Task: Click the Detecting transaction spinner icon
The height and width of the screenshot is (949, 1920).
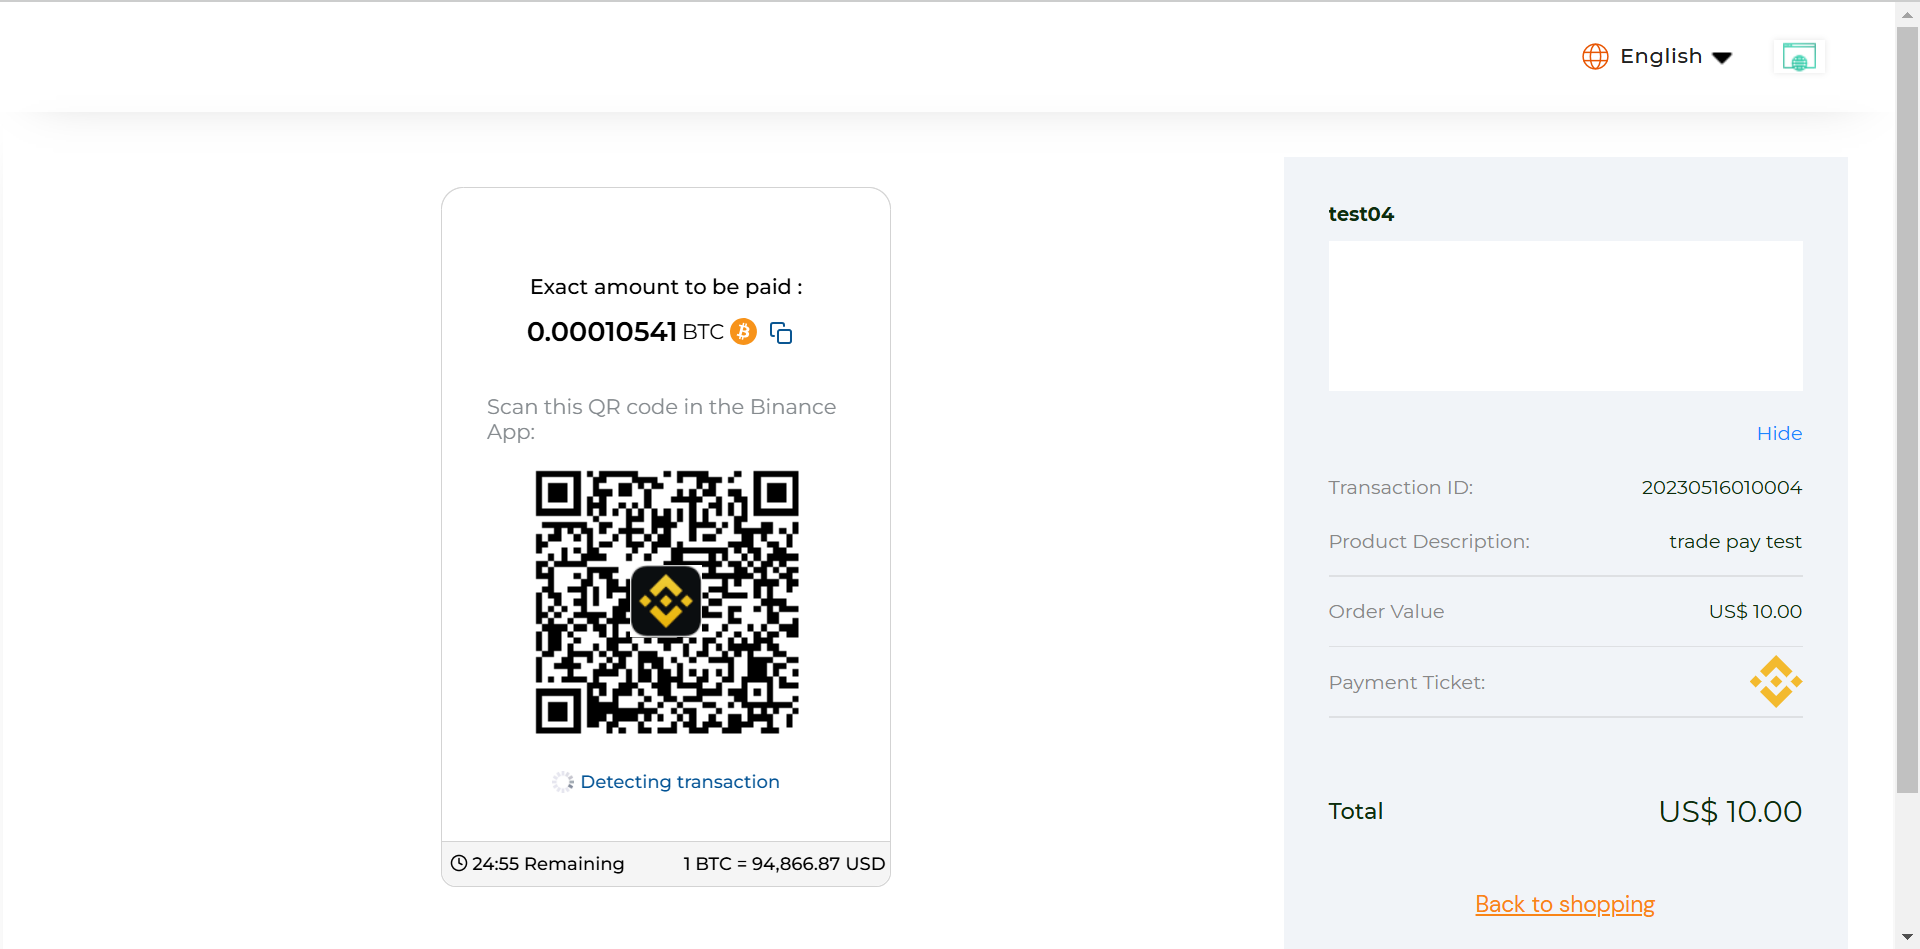Action: (x=562, y=781)
